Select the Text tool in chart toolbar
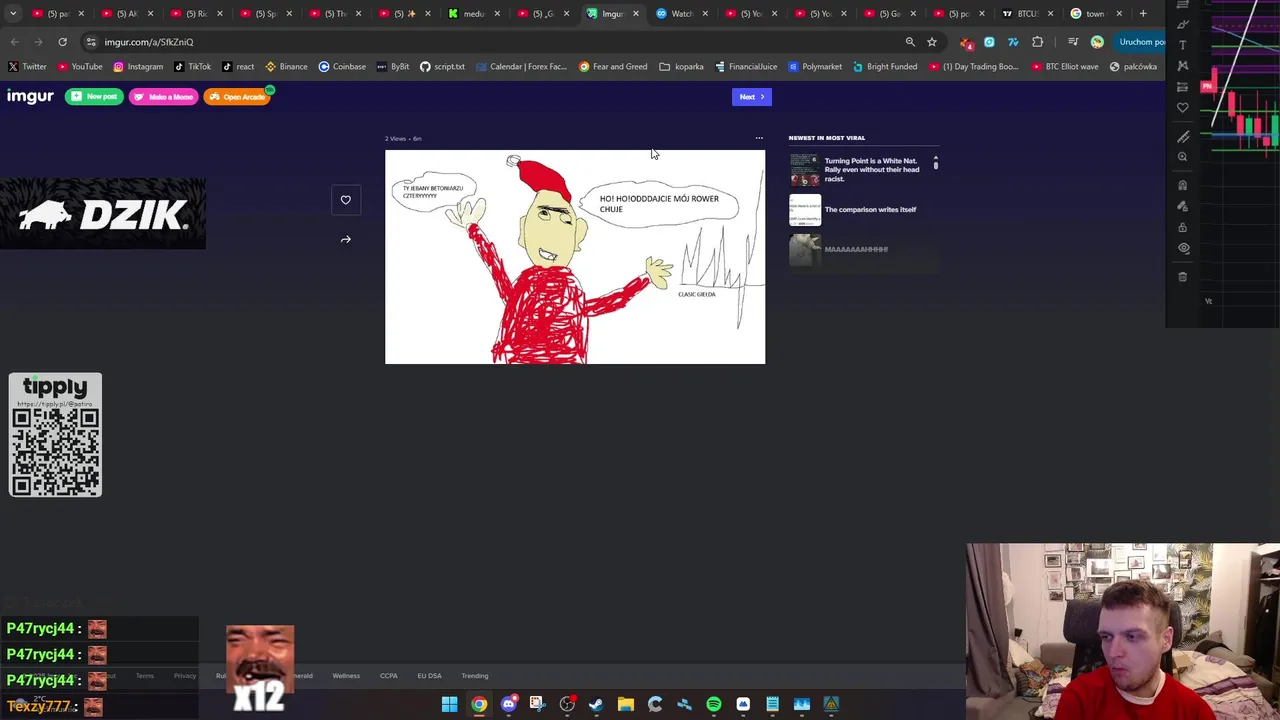1280x720 pixels. tap(1183, 45)
